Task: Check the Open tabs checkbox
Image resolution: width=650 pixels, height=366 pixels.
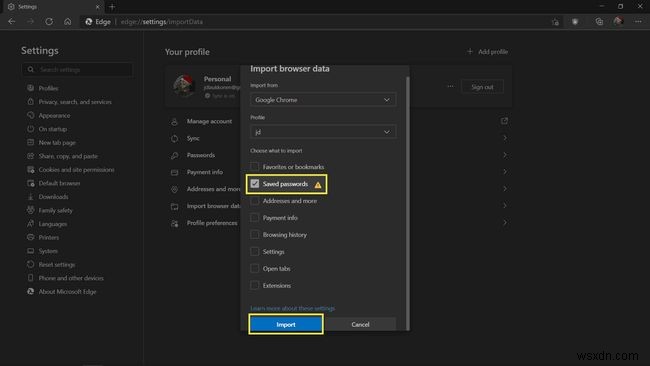Action: click(x=255, y=269)
